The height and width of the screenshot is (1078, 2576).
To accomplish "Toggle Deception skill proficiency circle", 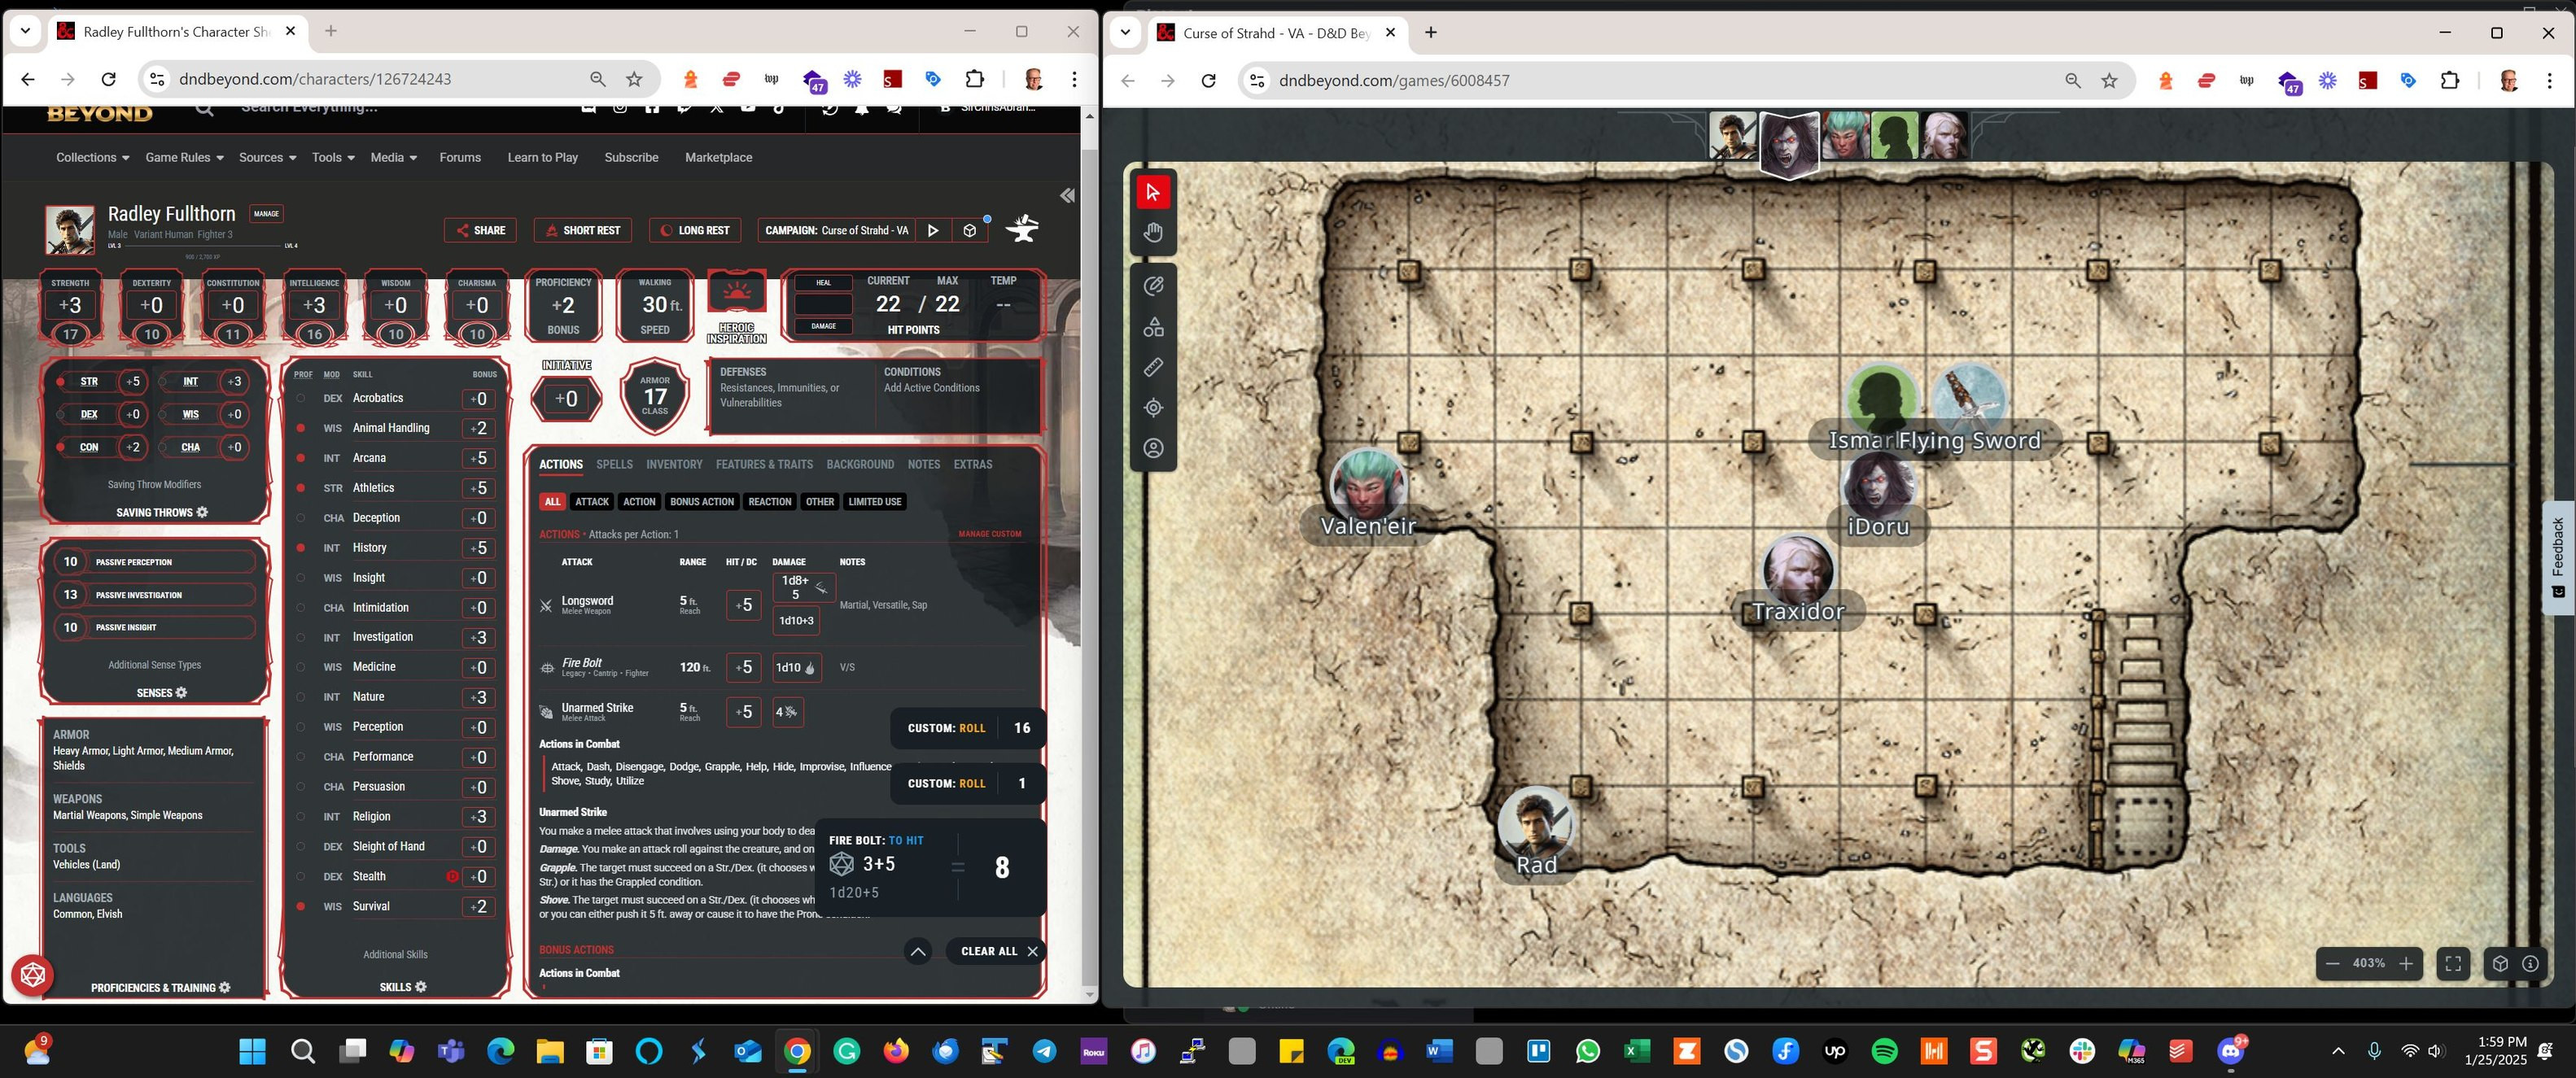I will click(300, 518).
